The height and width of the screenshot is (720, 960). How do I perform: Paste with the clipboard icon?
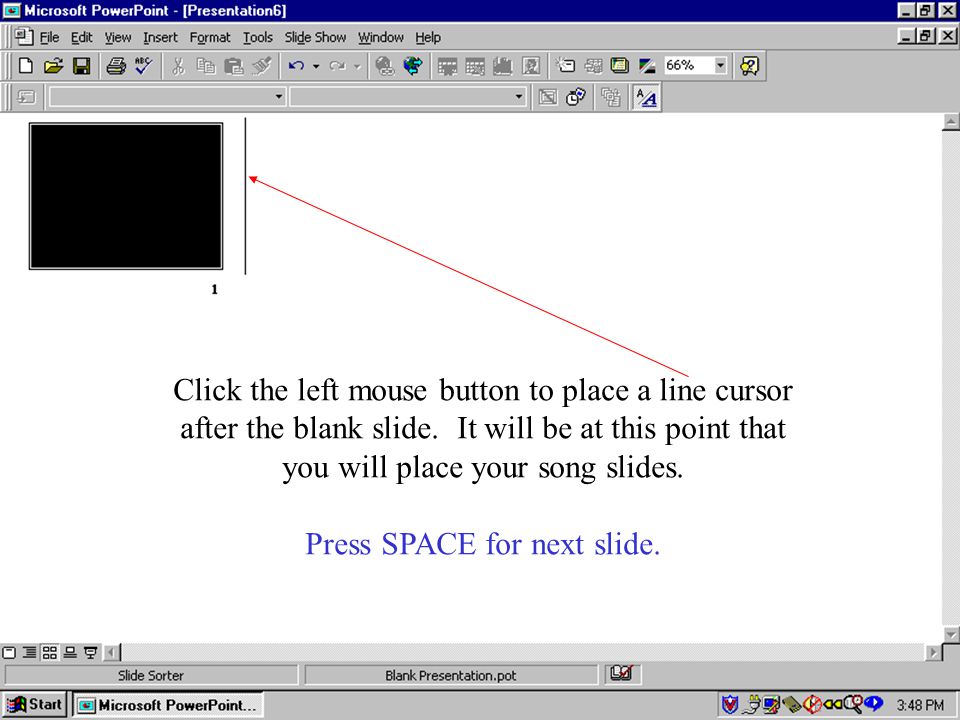[234, 66]
